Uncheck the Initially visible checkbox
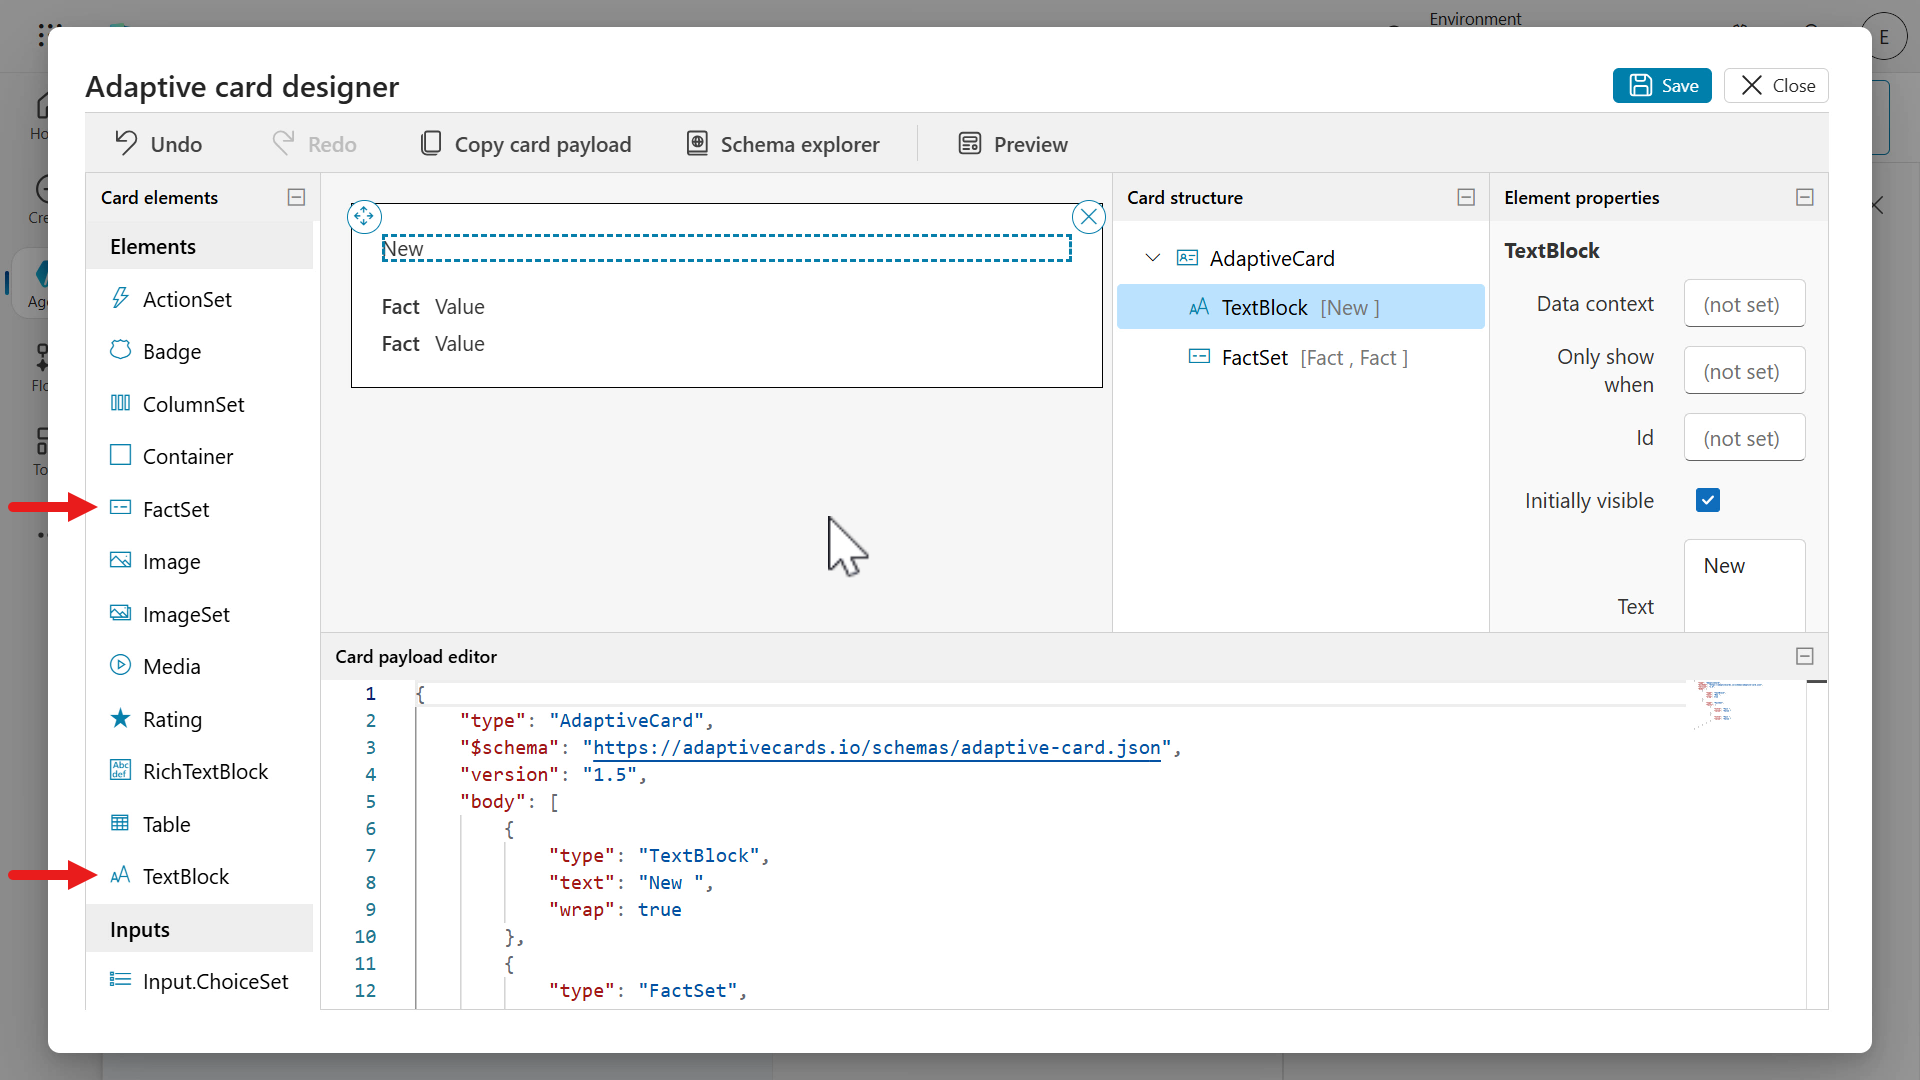The height and width of the screenshot is (1080, 1920). 1707,500
